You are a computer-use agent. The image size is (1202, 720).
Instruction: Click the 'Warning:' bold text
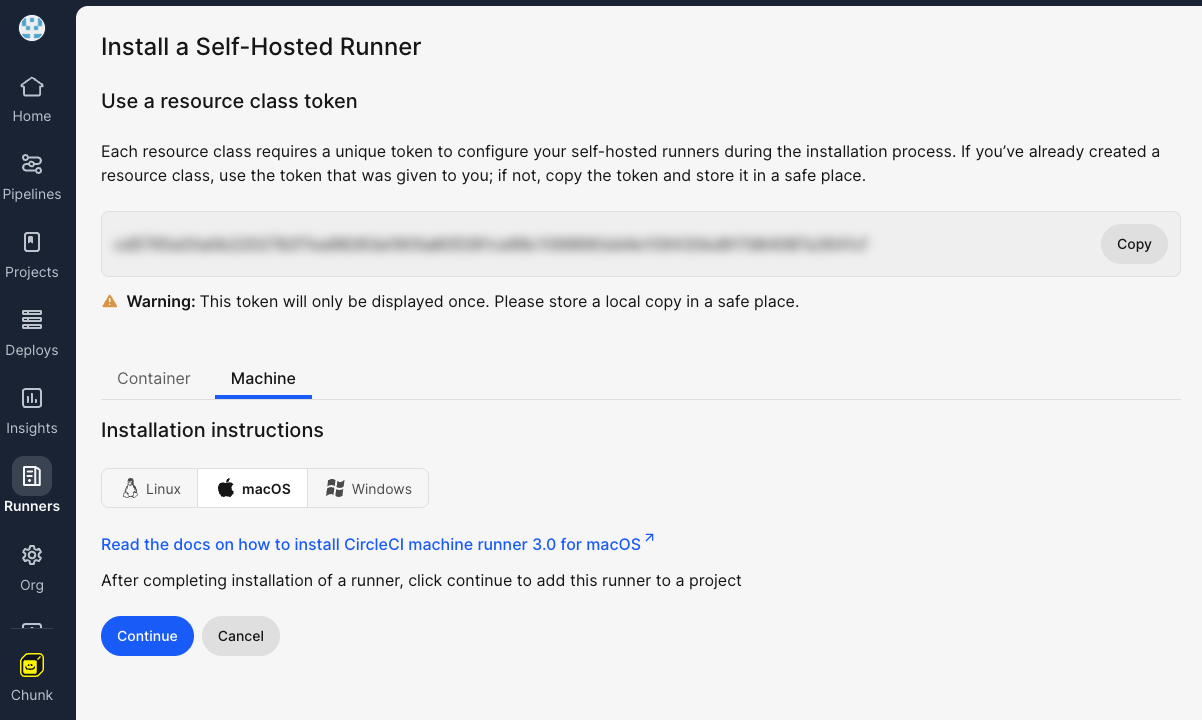[x=161, y=301]
